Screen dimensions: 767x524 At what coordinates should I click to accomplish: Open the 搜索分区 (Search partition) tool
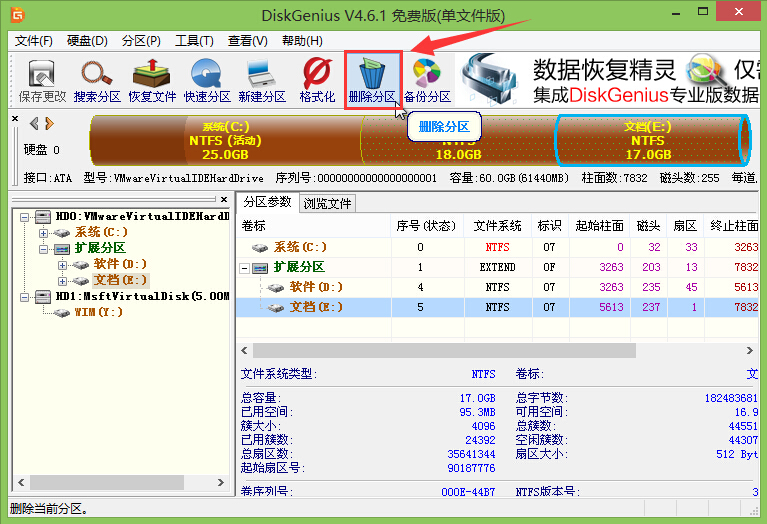97,80
